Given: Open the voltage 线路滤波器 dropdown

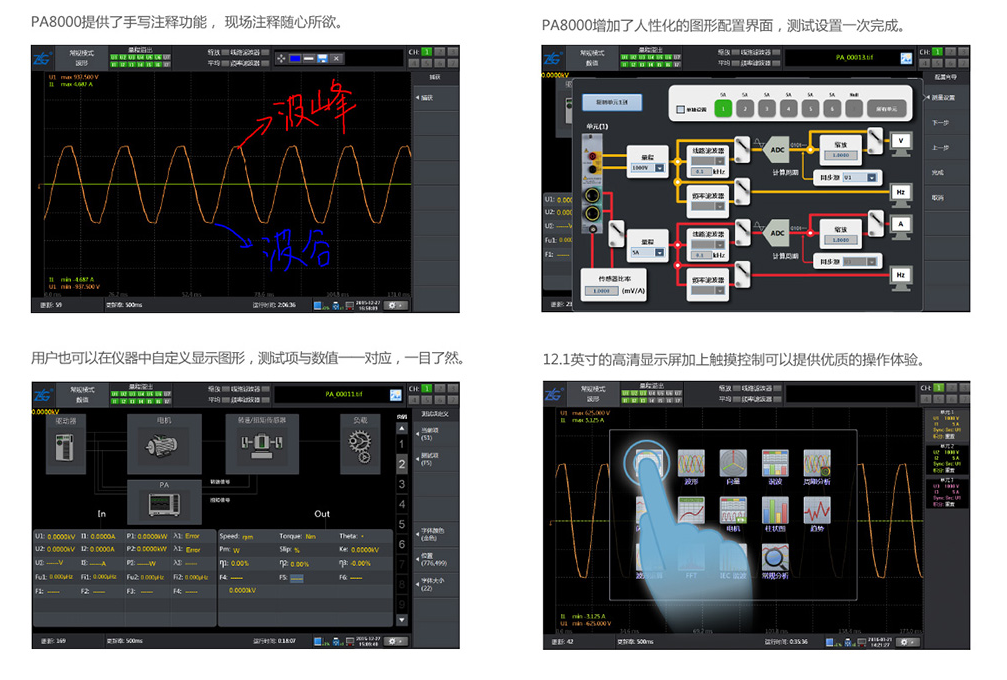Looking at the screenshot, I should (708, 161).
